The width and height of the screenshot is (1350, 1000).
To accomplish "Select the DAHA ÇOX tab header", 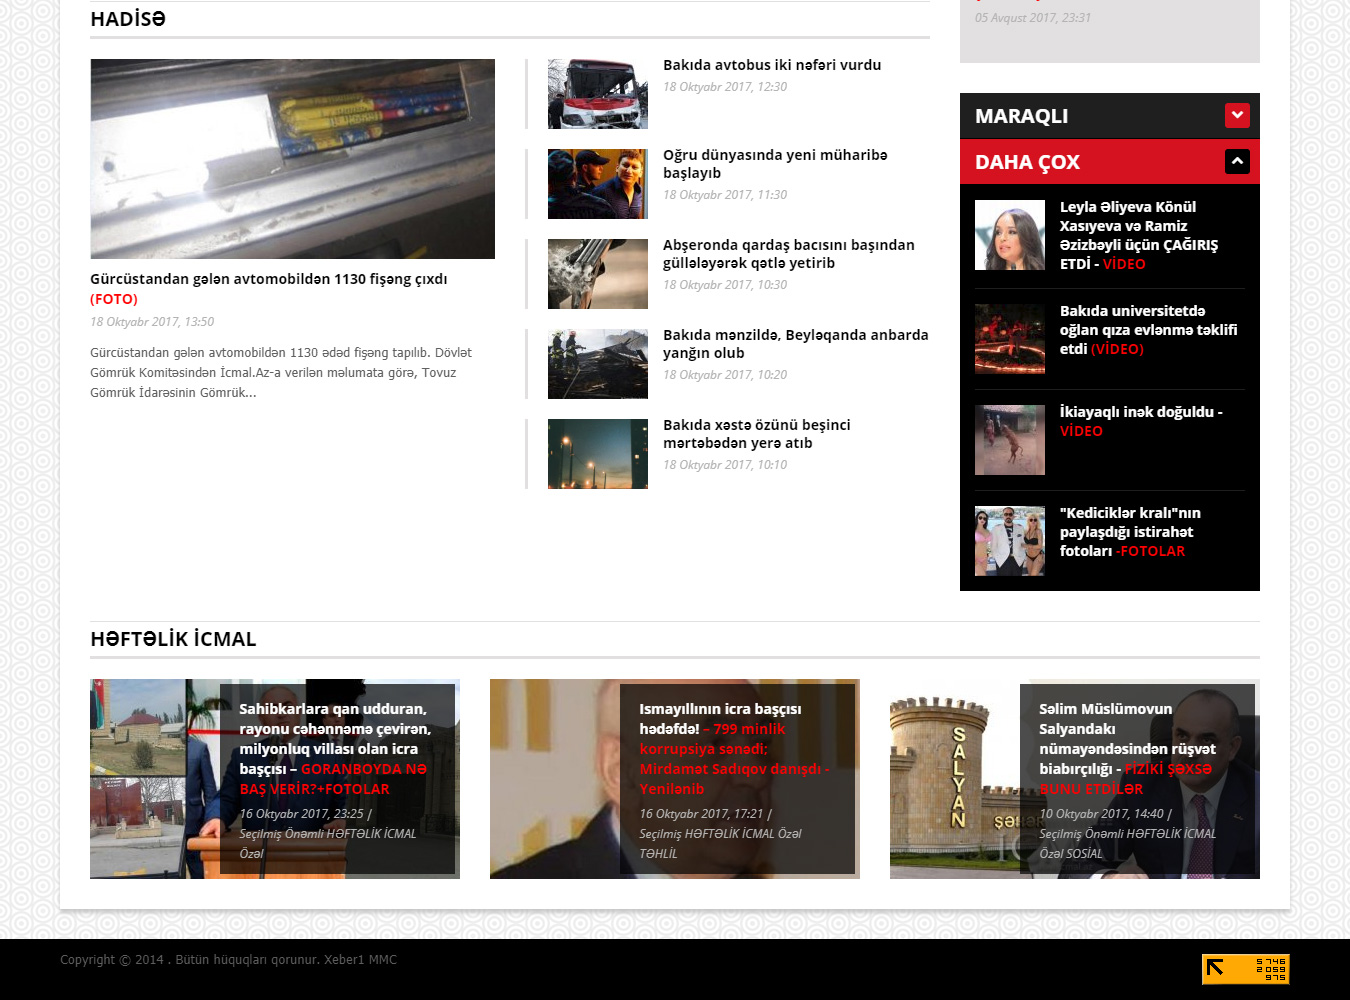I will pos(1027,162).
